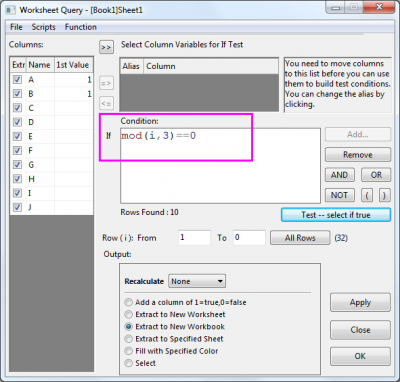Toggle extract checkbox for column F
Screen dimensions: 400x382
coord(17,151)
